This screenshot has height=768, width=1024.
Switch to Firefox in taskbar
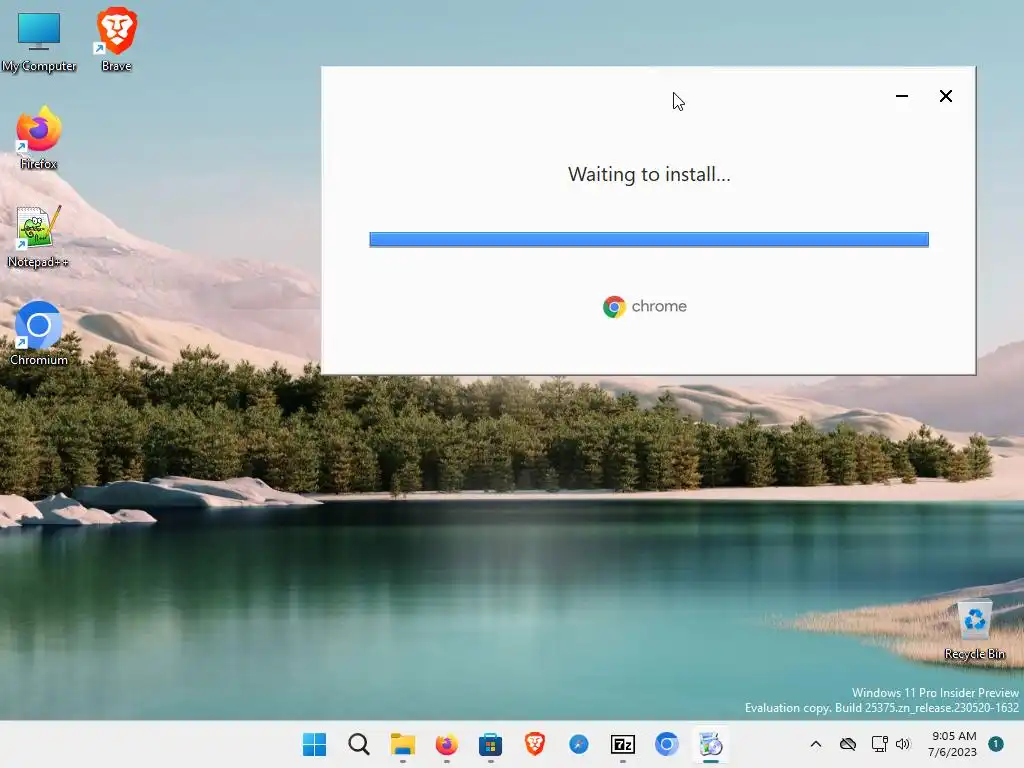447,744
